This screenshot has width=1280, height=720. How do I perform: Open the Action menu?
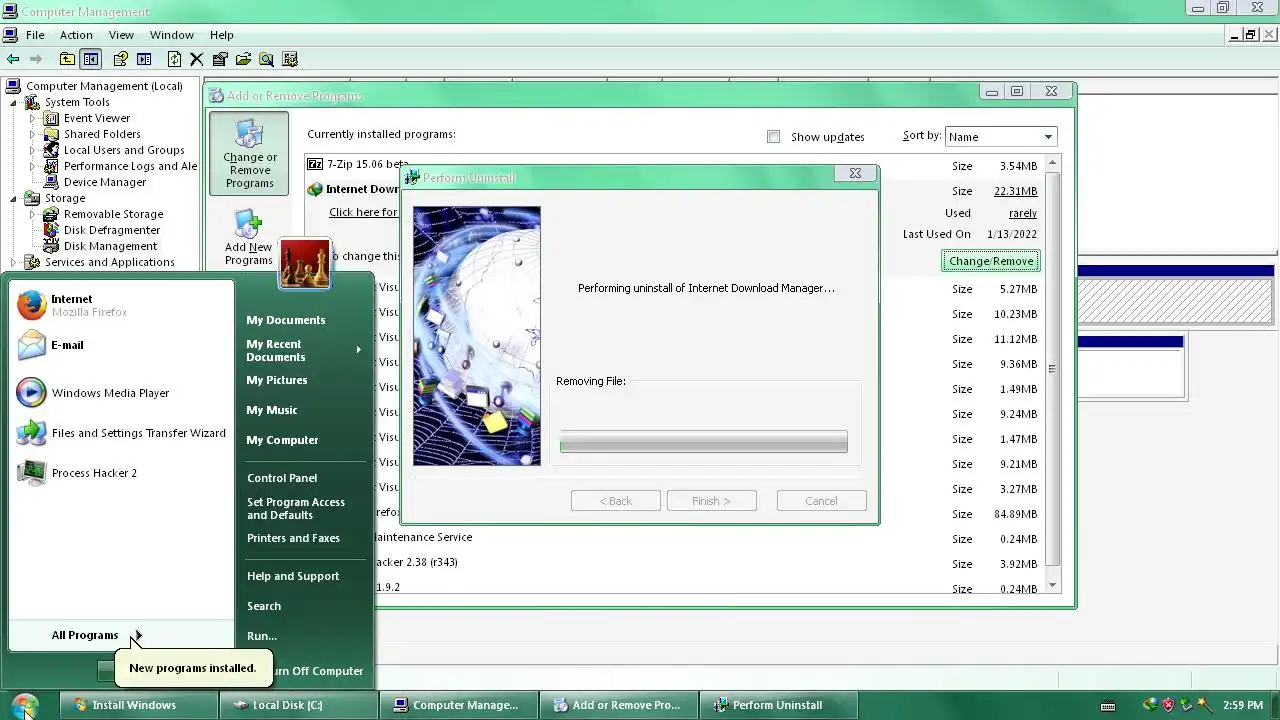(76, 35)
